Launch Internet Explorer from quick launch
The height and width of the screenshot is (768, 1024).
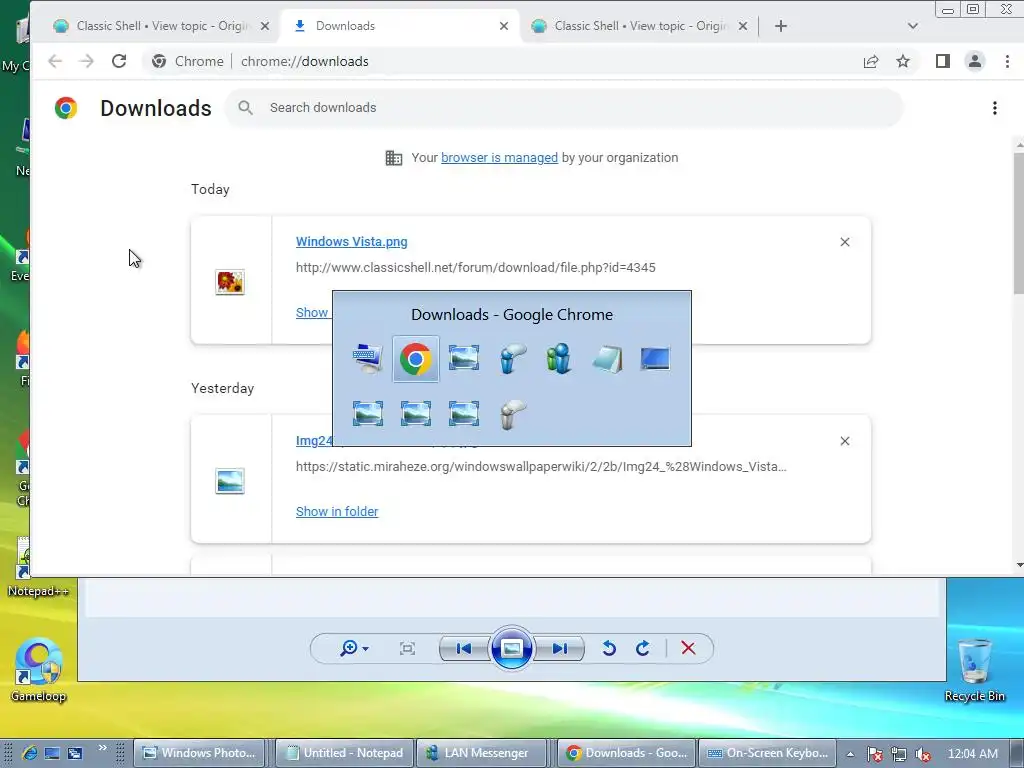[x=29, y=753]
